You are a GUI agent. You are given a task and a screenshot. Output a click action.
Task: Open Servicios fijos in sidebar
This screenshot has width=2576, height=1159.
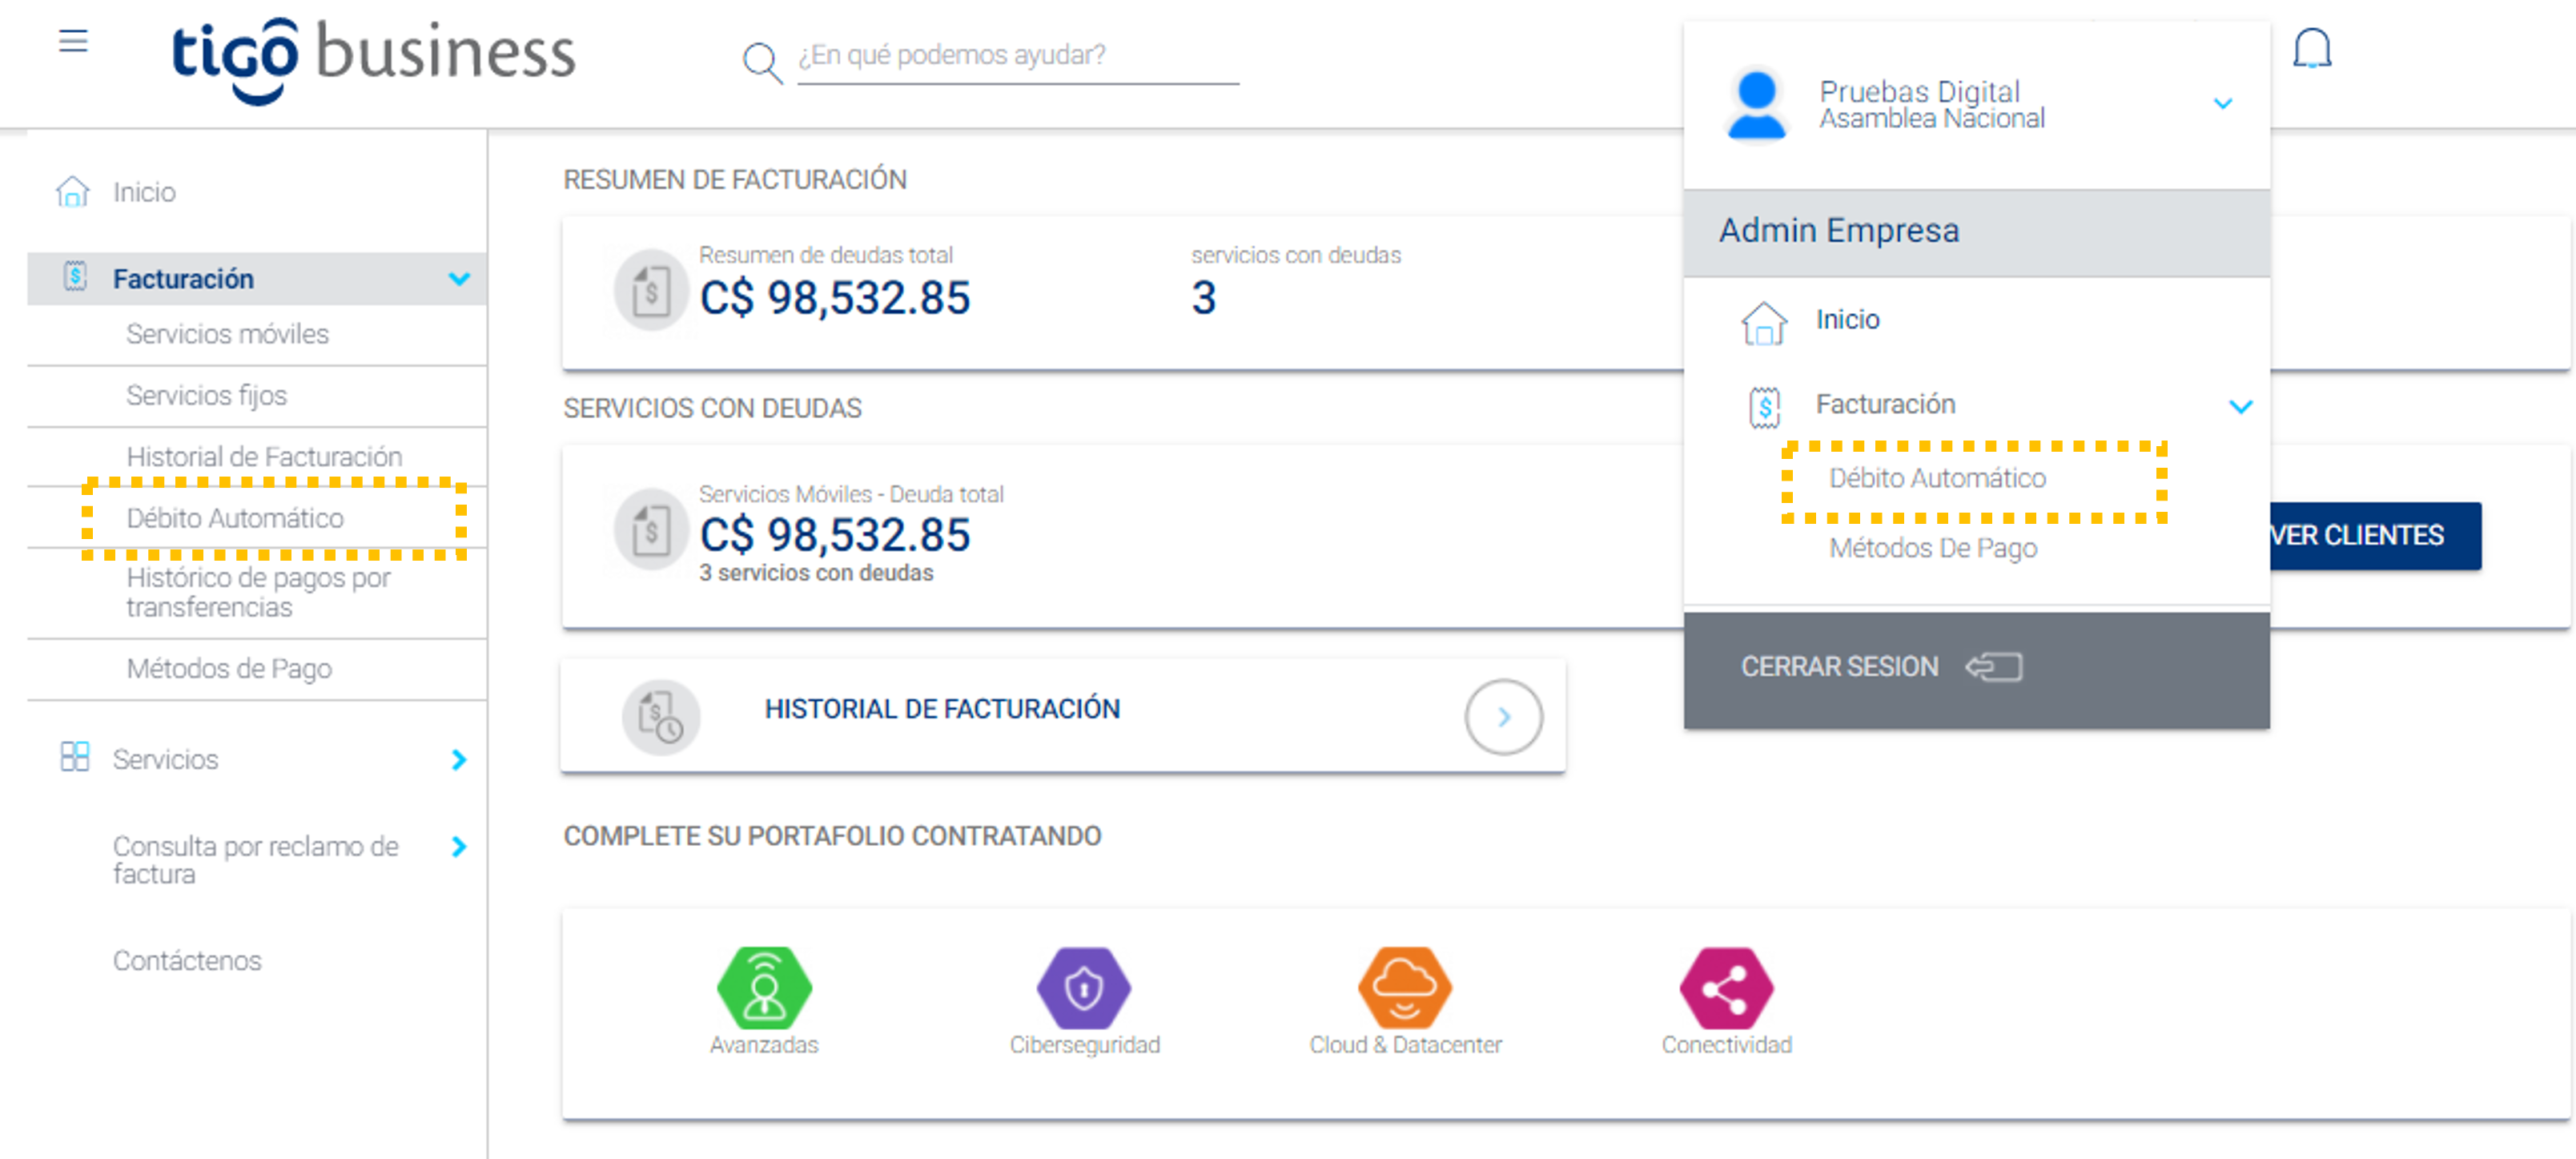click(x=206, y=395)
